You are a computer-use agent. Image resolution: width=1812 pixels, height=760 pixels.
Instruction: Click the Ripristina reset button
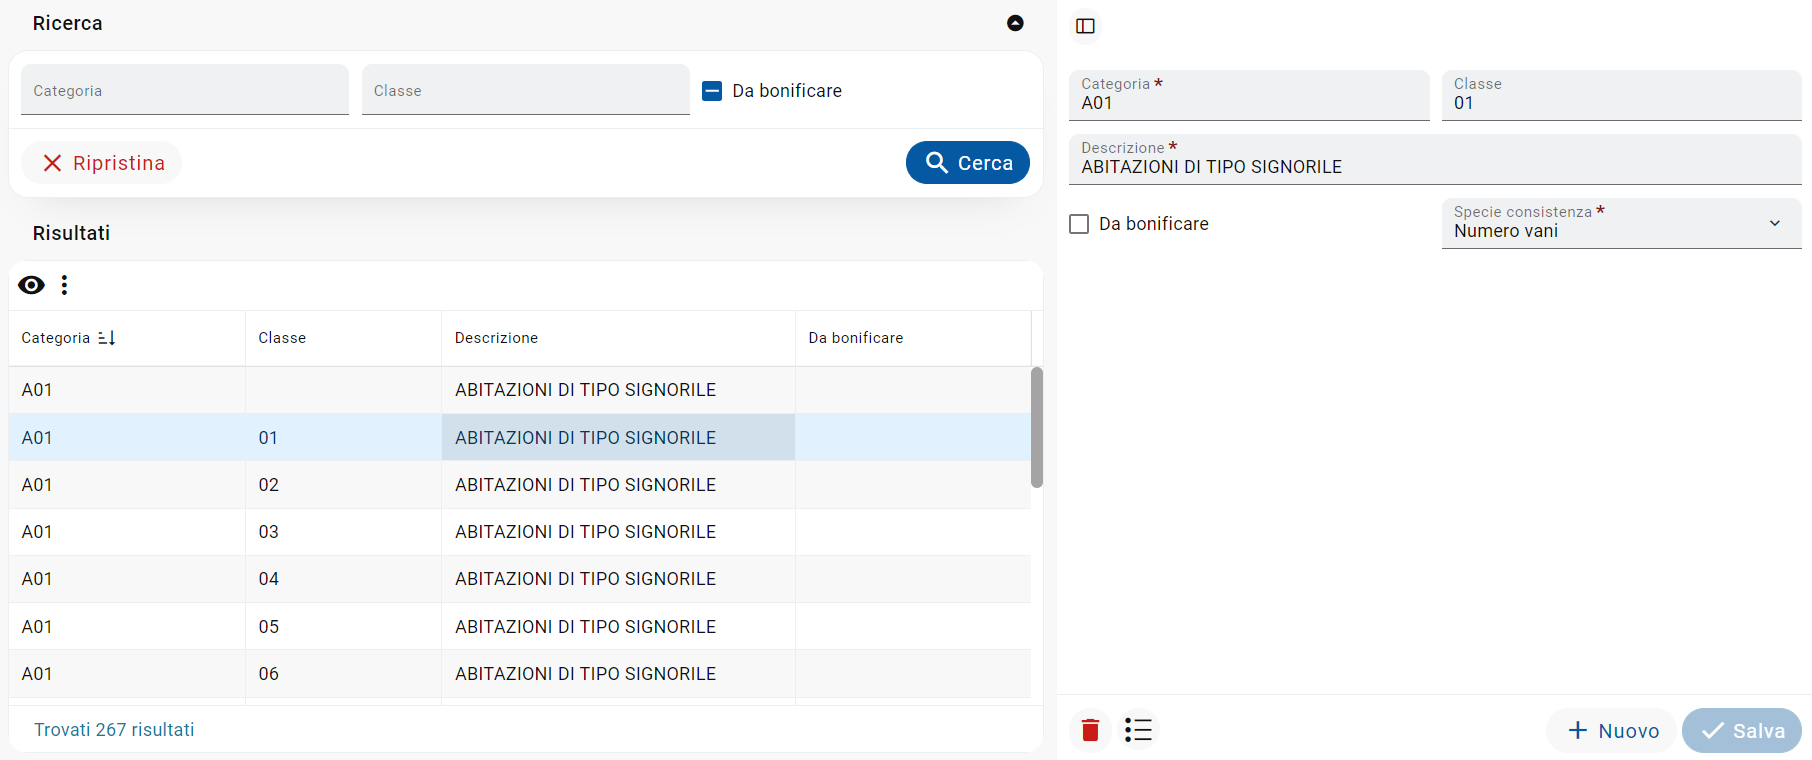(102, 163)
